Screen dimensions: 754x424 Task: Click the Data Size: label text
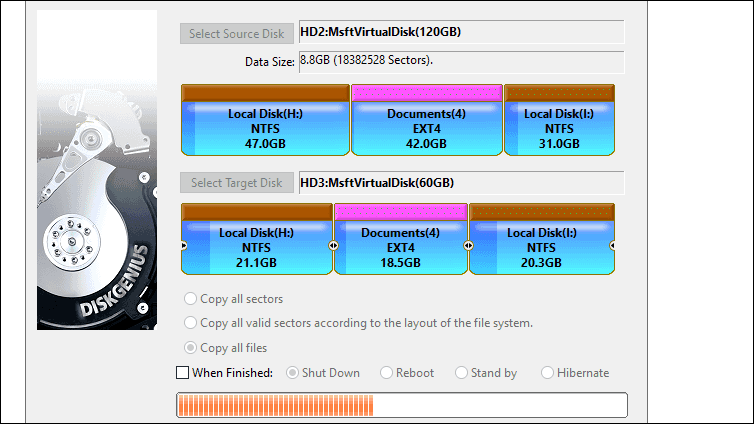(269, 62)
